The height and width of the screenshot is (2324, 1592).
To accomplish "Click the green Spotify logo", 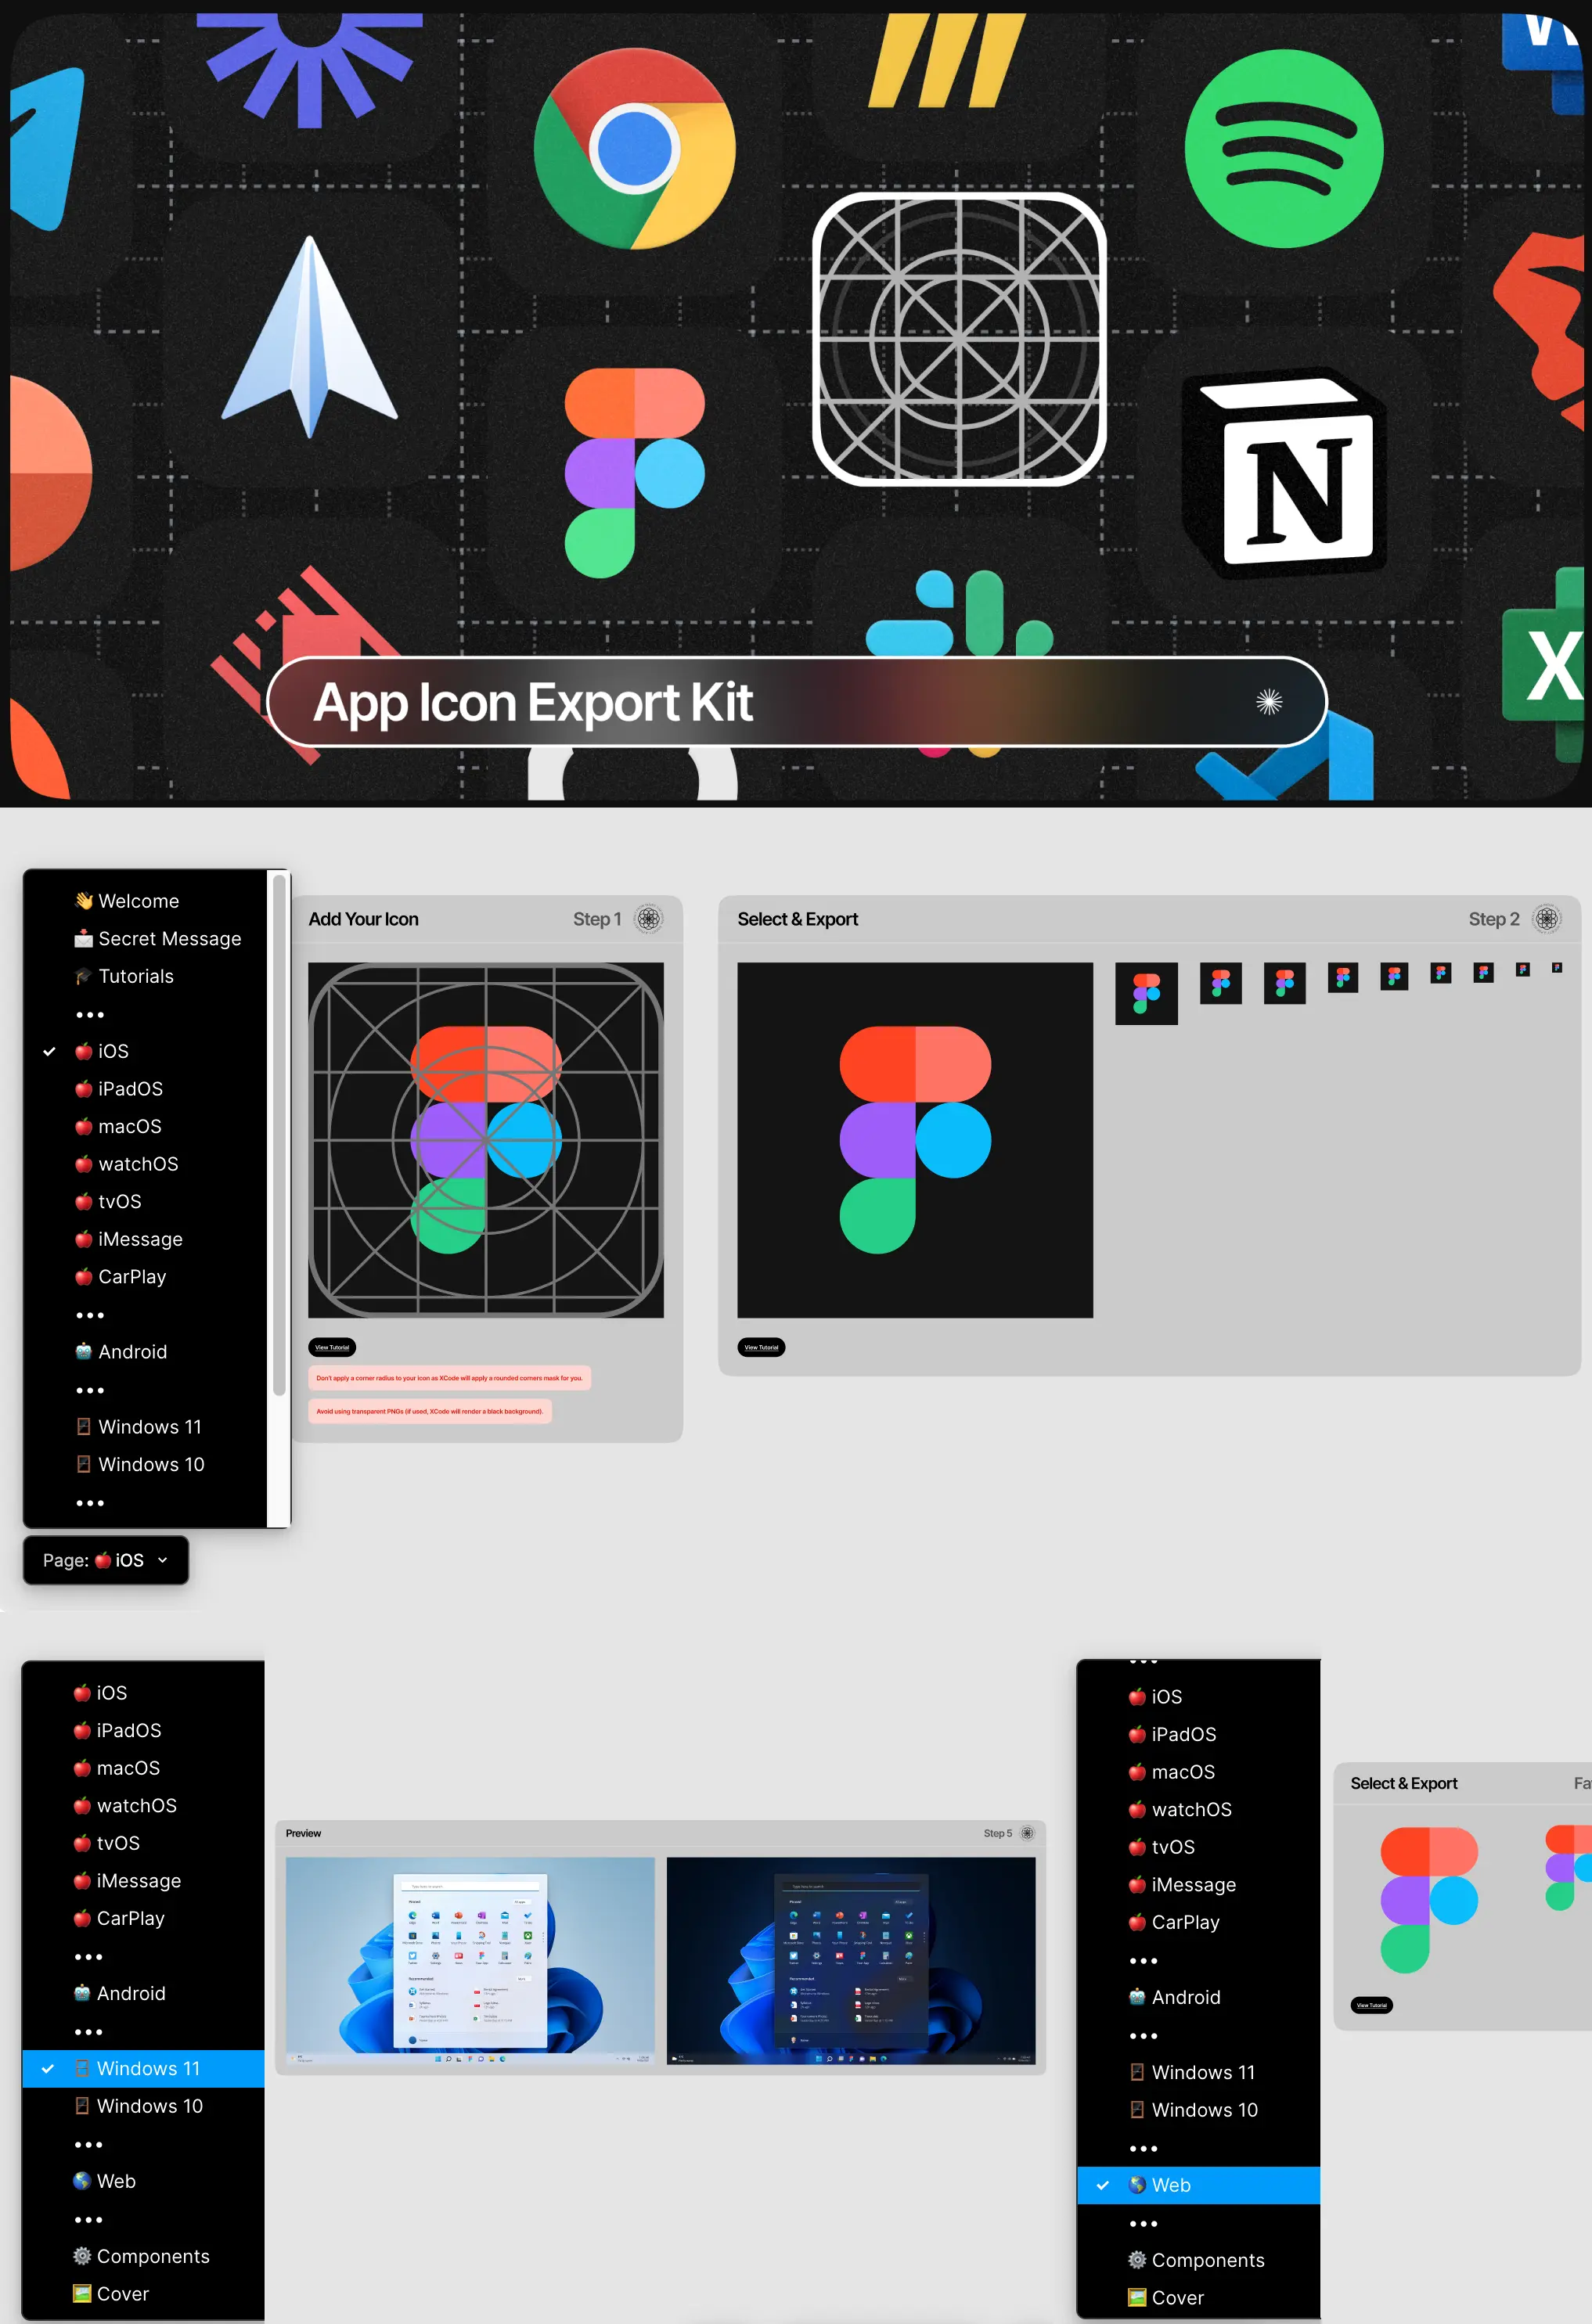I will [x=1283, y=149].
